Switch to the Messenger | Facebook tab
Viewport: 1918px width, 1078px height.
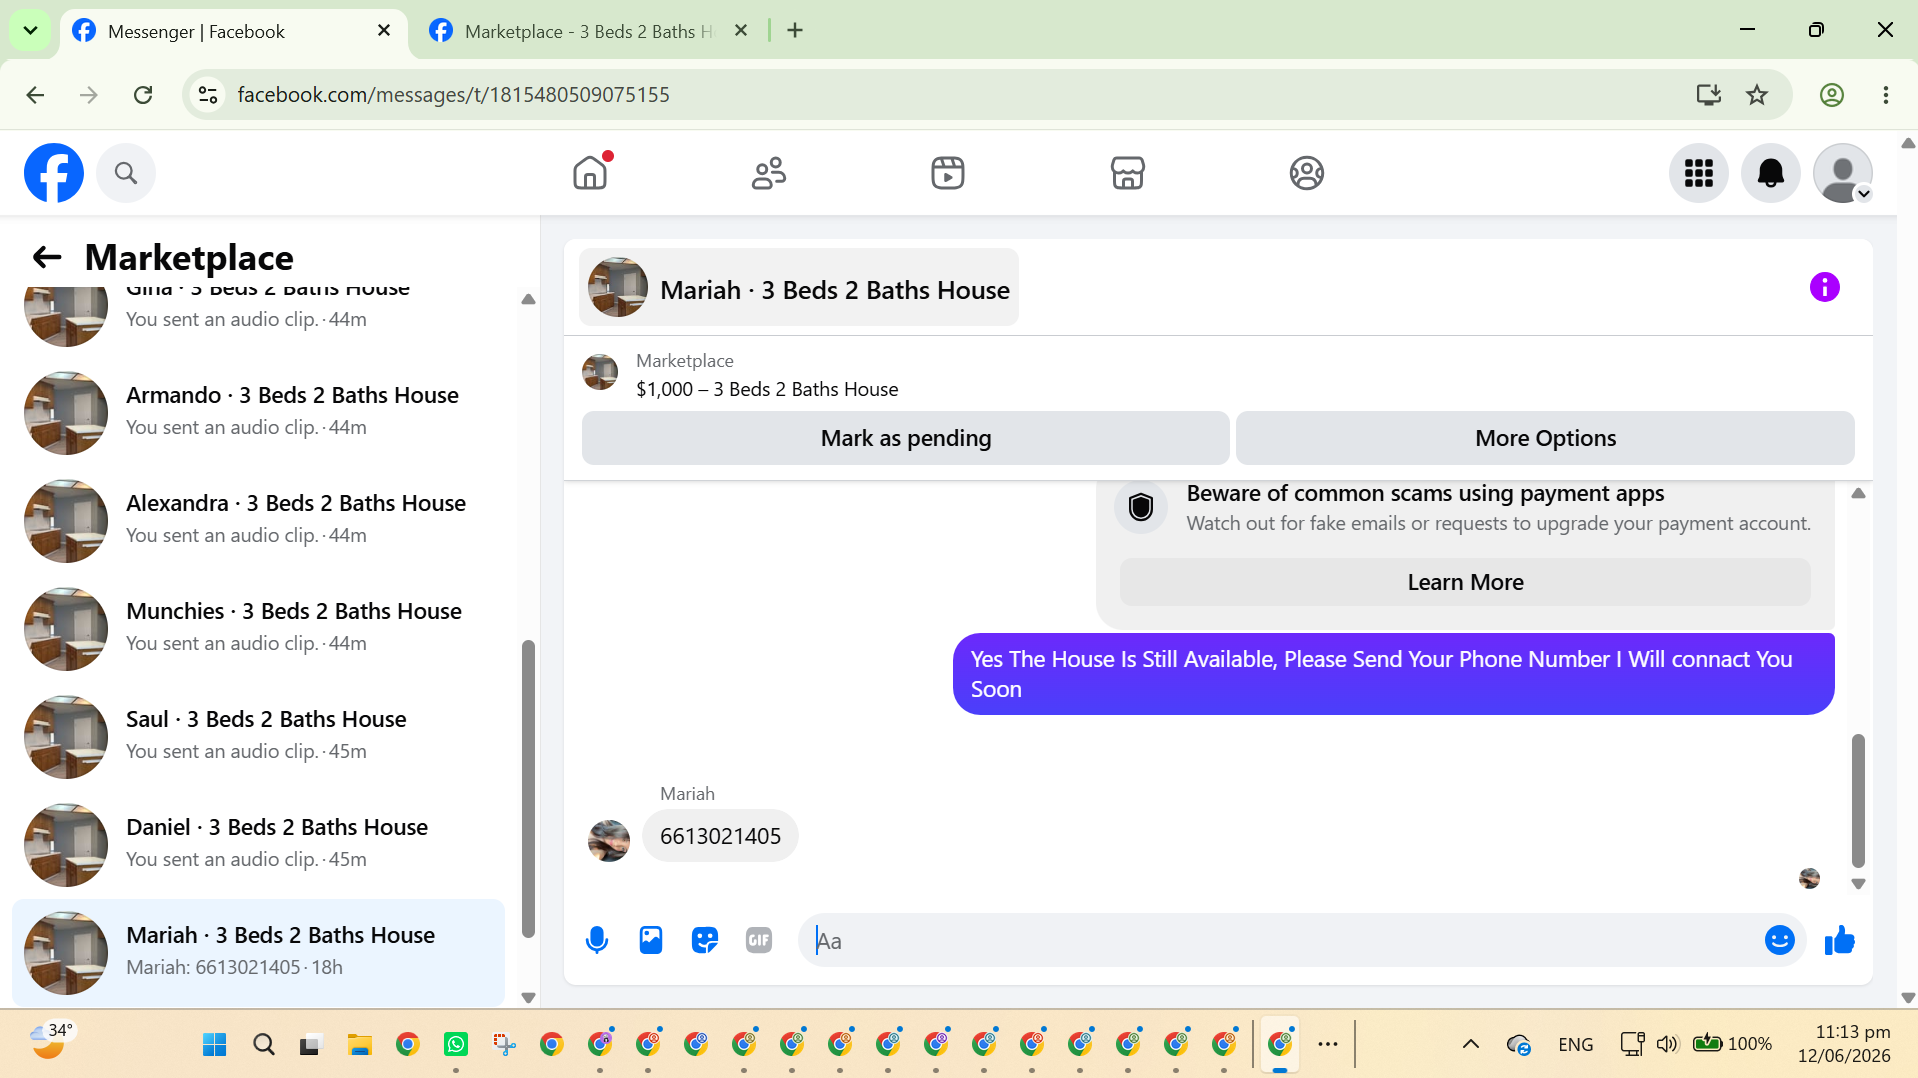234,31
